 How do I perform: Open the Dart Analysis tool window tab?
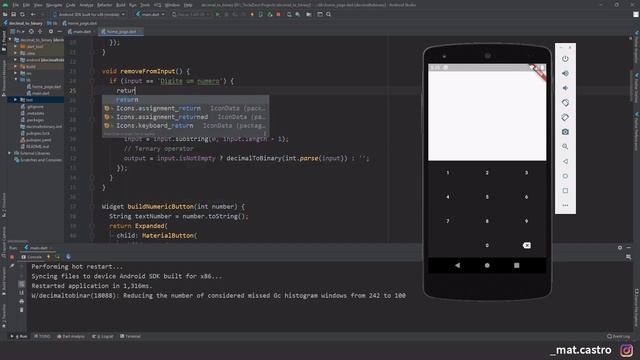(x=71, y=336)
